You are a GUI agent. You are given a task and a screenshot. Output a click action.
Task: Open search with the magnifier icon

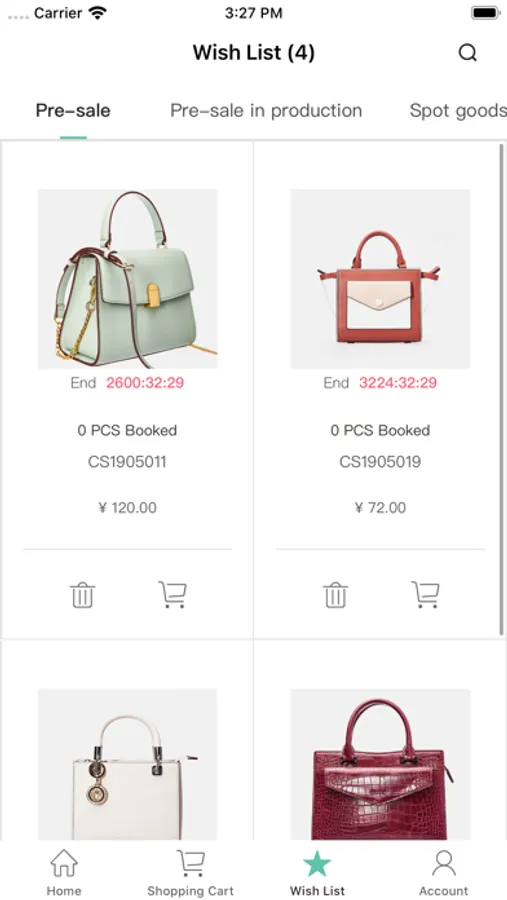[467, 53]
